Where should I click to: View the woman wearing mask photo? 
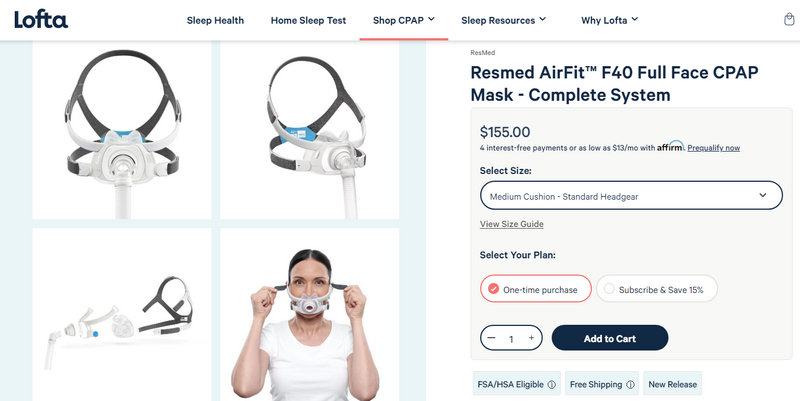click(310, 314)
